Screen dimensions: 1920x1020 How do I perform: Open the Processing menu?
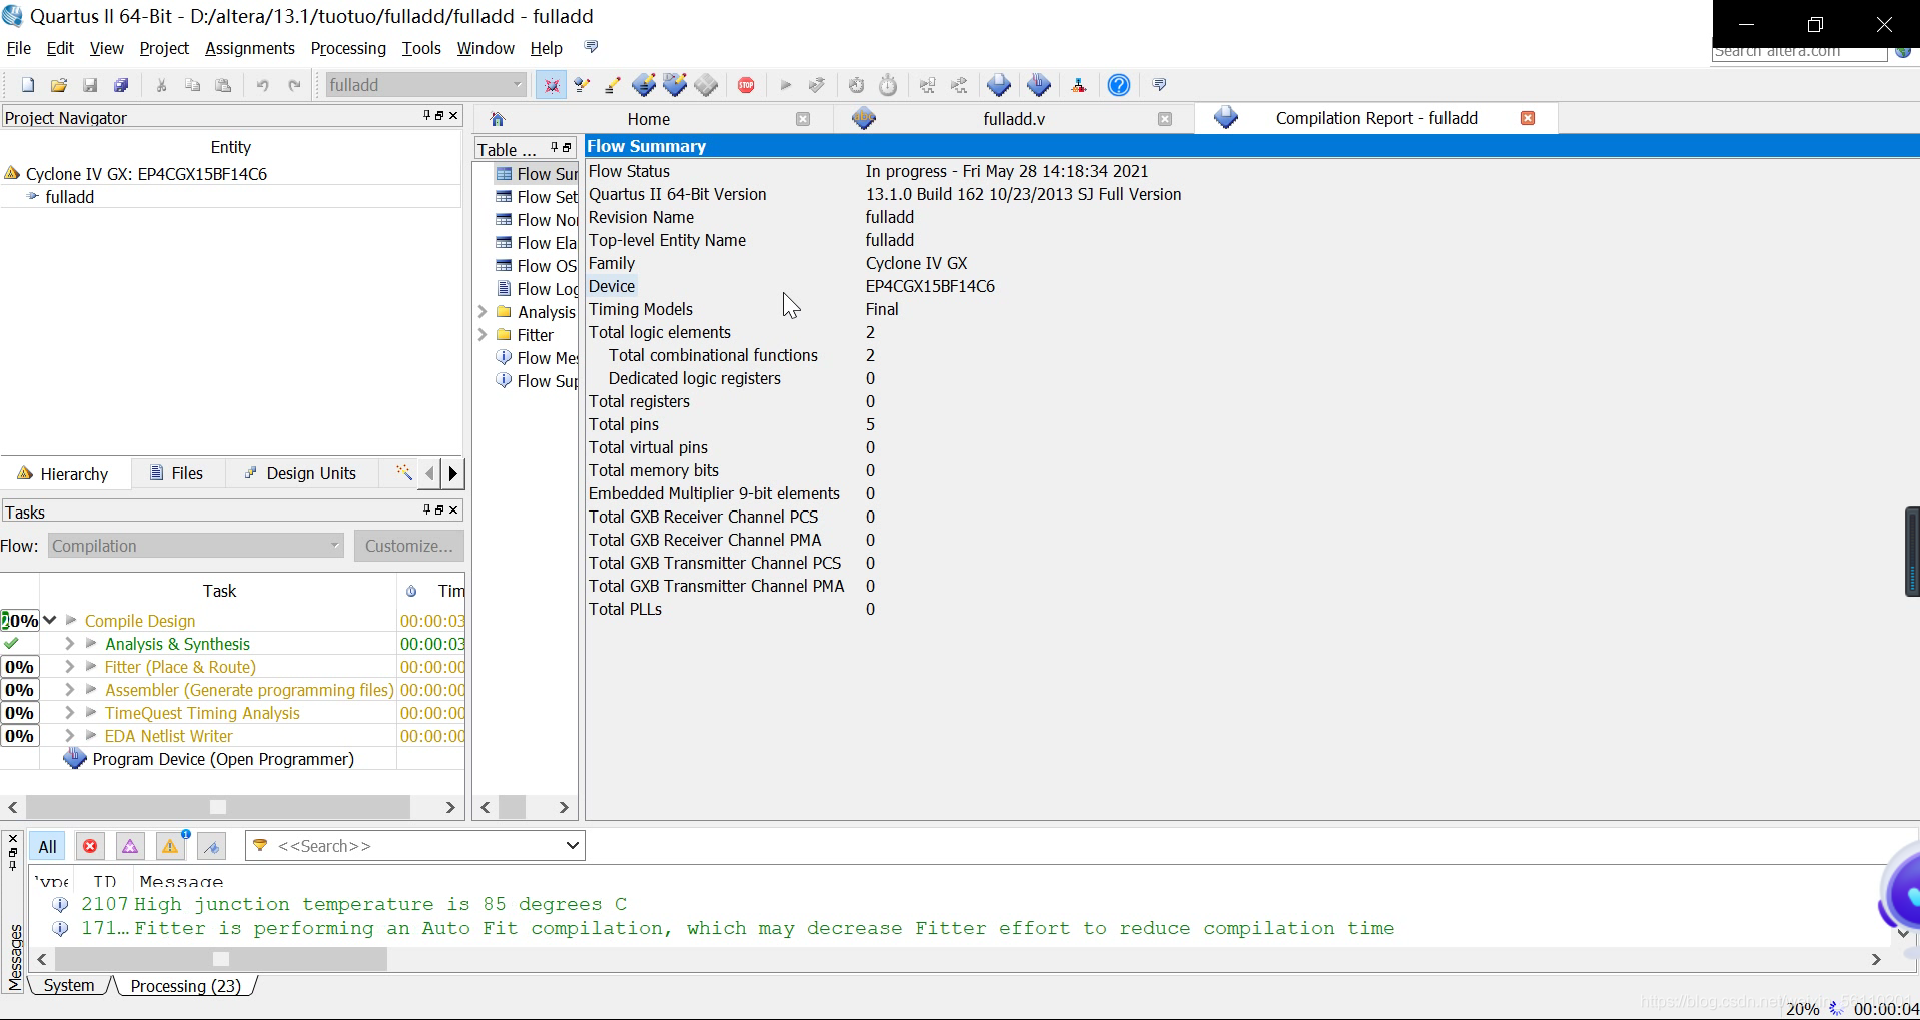pyautogui.click(x=348, y=48)
